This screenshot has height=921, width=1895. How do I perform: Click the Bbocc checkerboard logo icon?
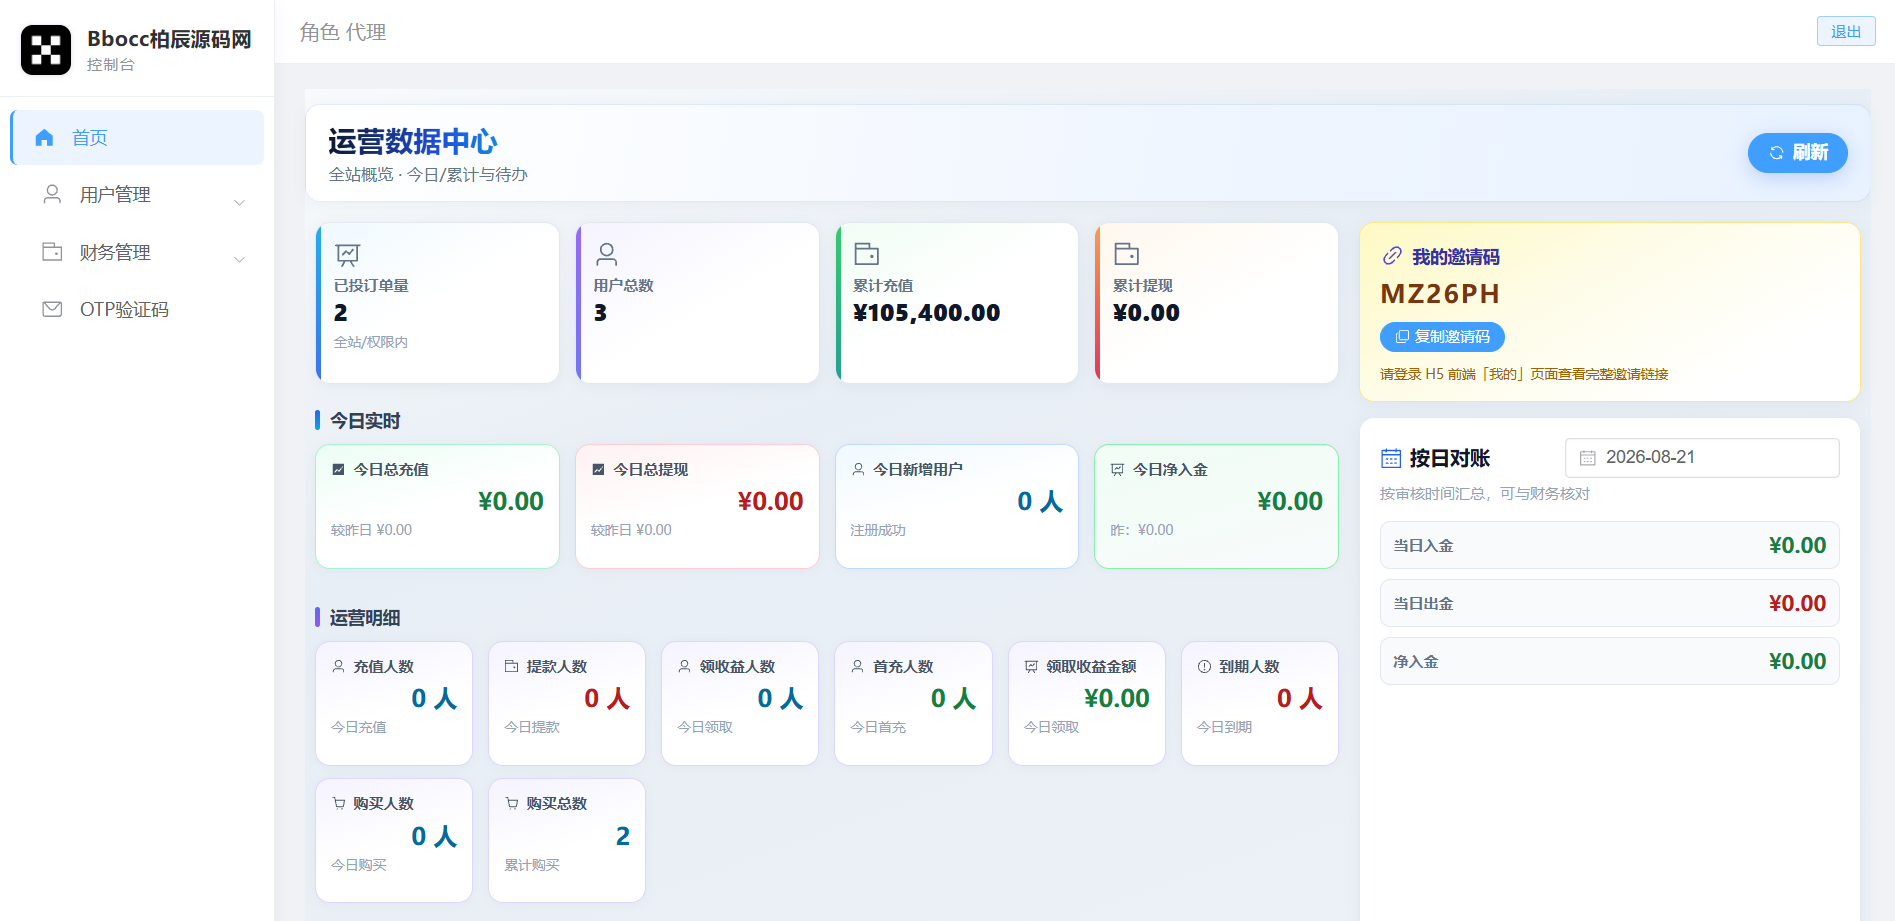[46, 50]
